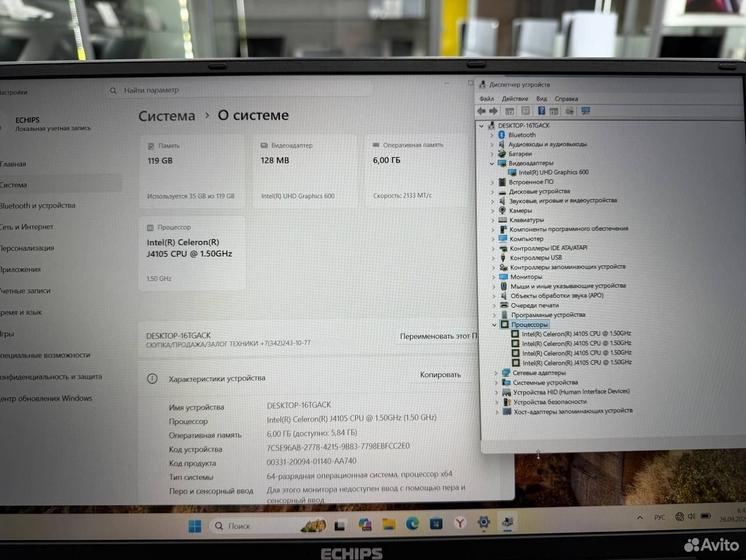Click the Батареи battery icon

coord(501,154)
